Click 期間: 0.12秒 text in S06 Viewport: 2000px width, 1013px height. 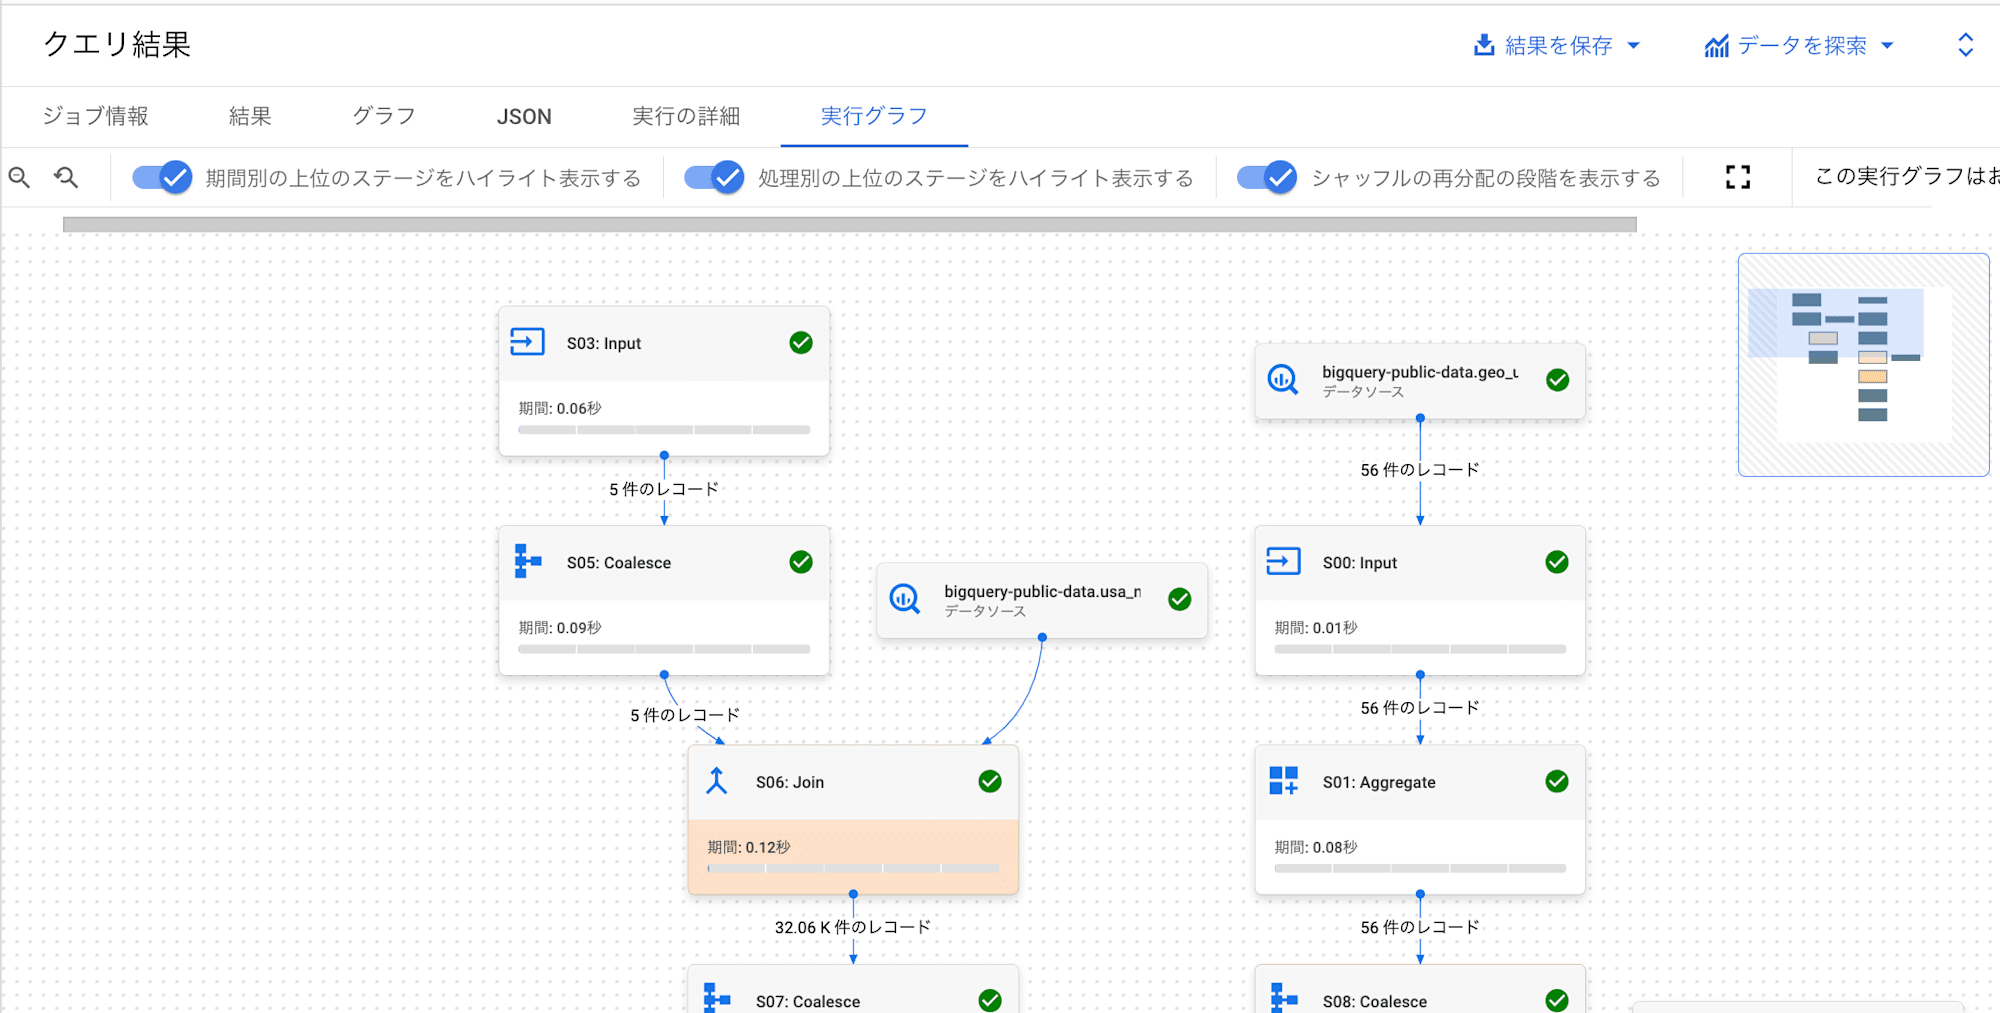[749, 847]
